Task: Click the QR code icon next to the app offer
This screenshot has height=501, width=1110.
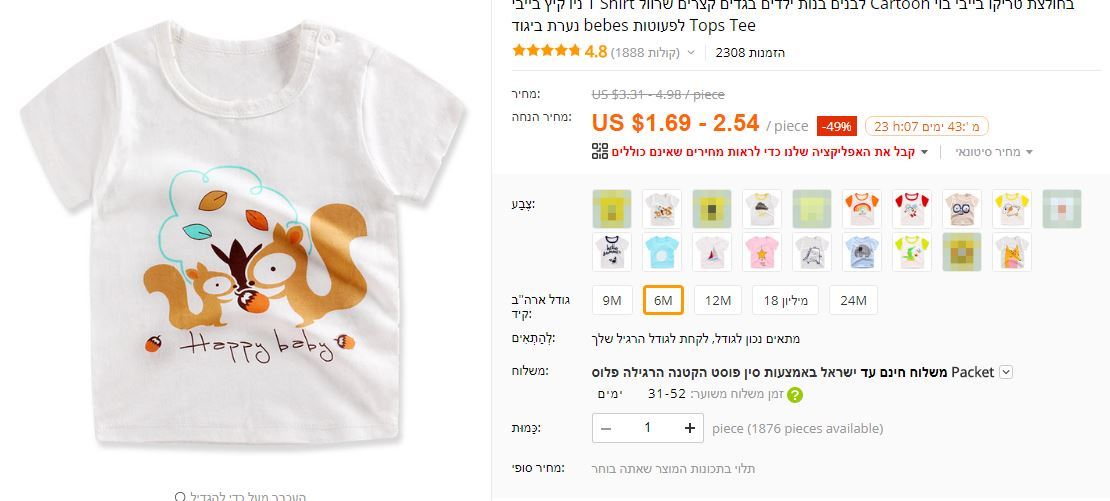Action: click(600, 151)
